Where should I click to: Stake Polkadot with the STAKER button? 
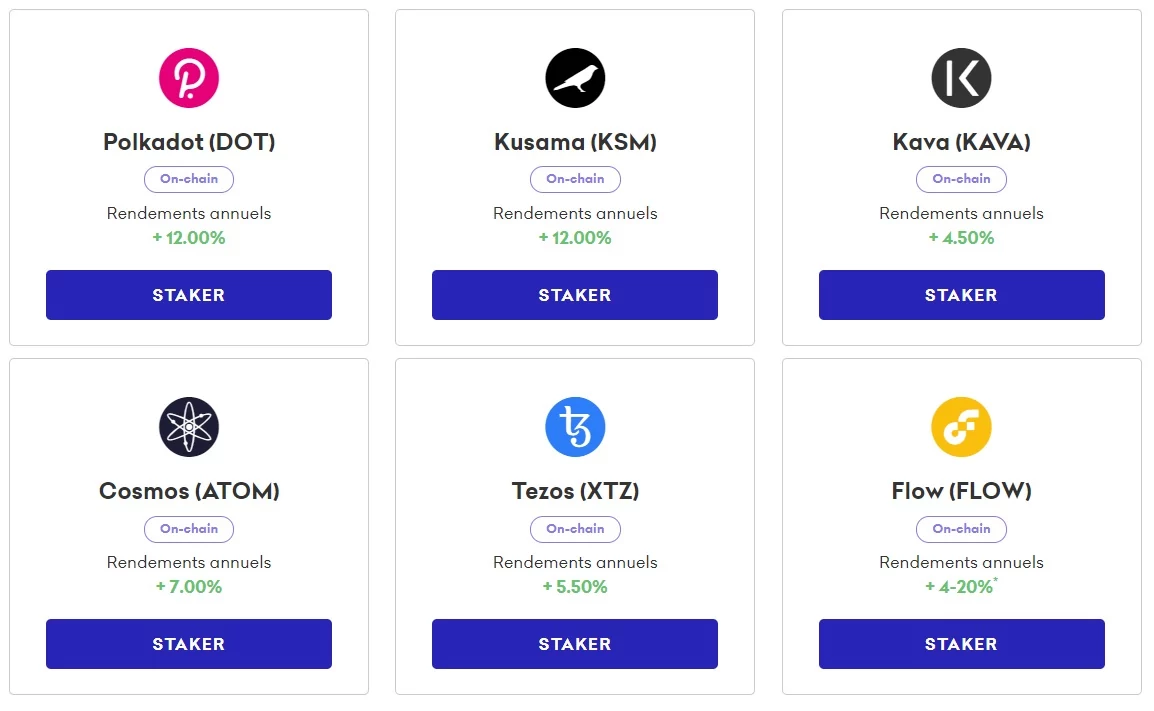(x=189, y=295)
